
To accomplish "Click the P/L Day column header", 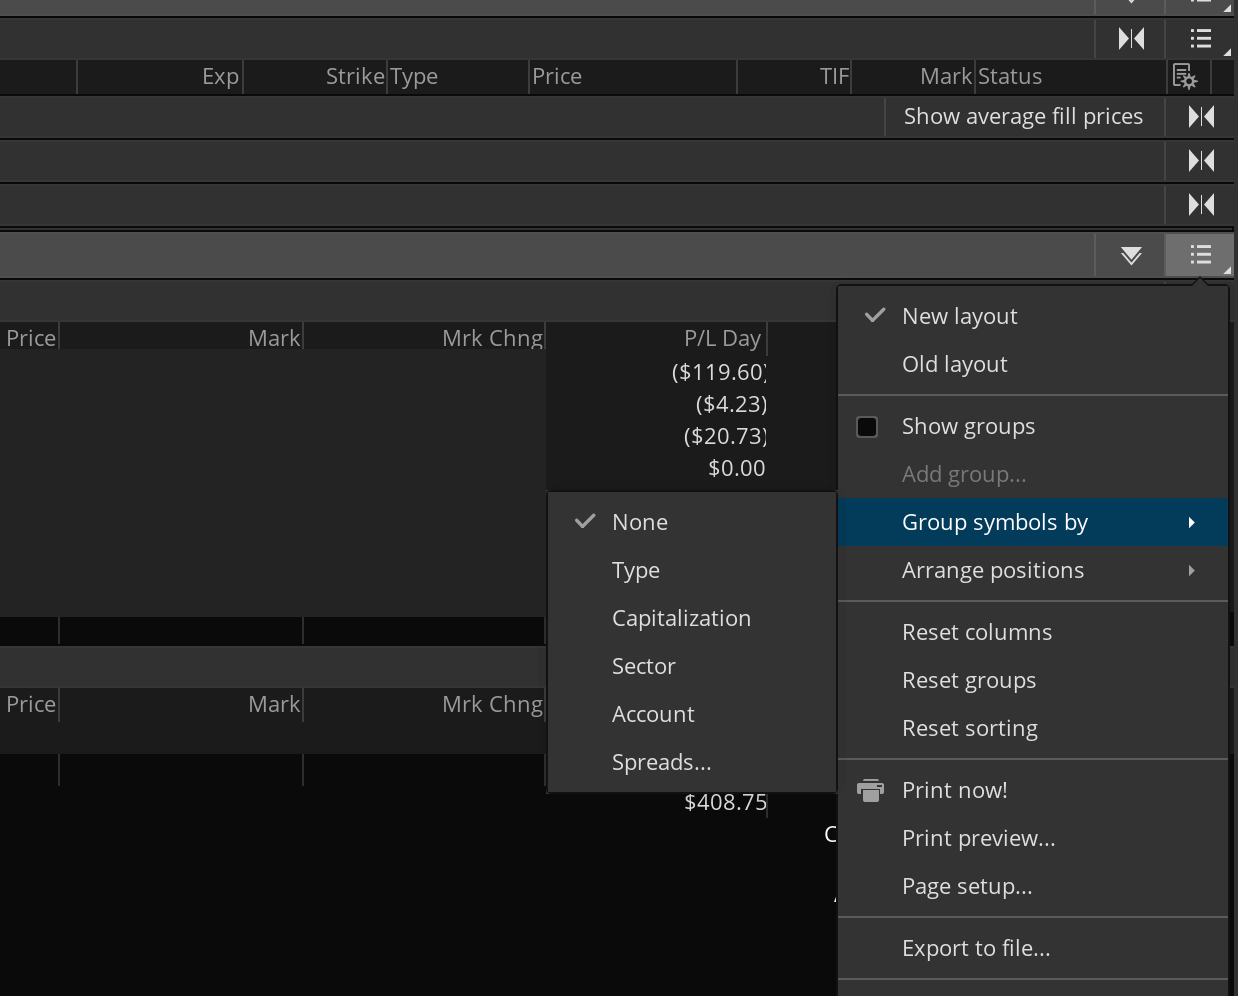I will tap(723, 338).
